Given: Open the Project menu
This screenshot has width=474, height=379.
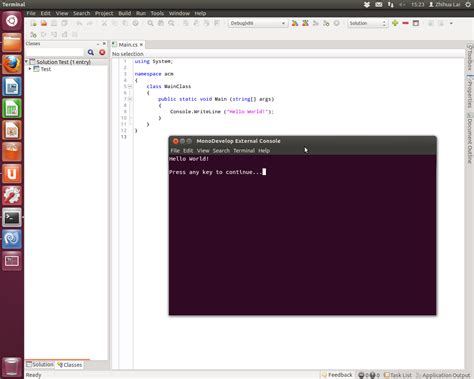Looking at the screenshot, I should pos(104,13).
